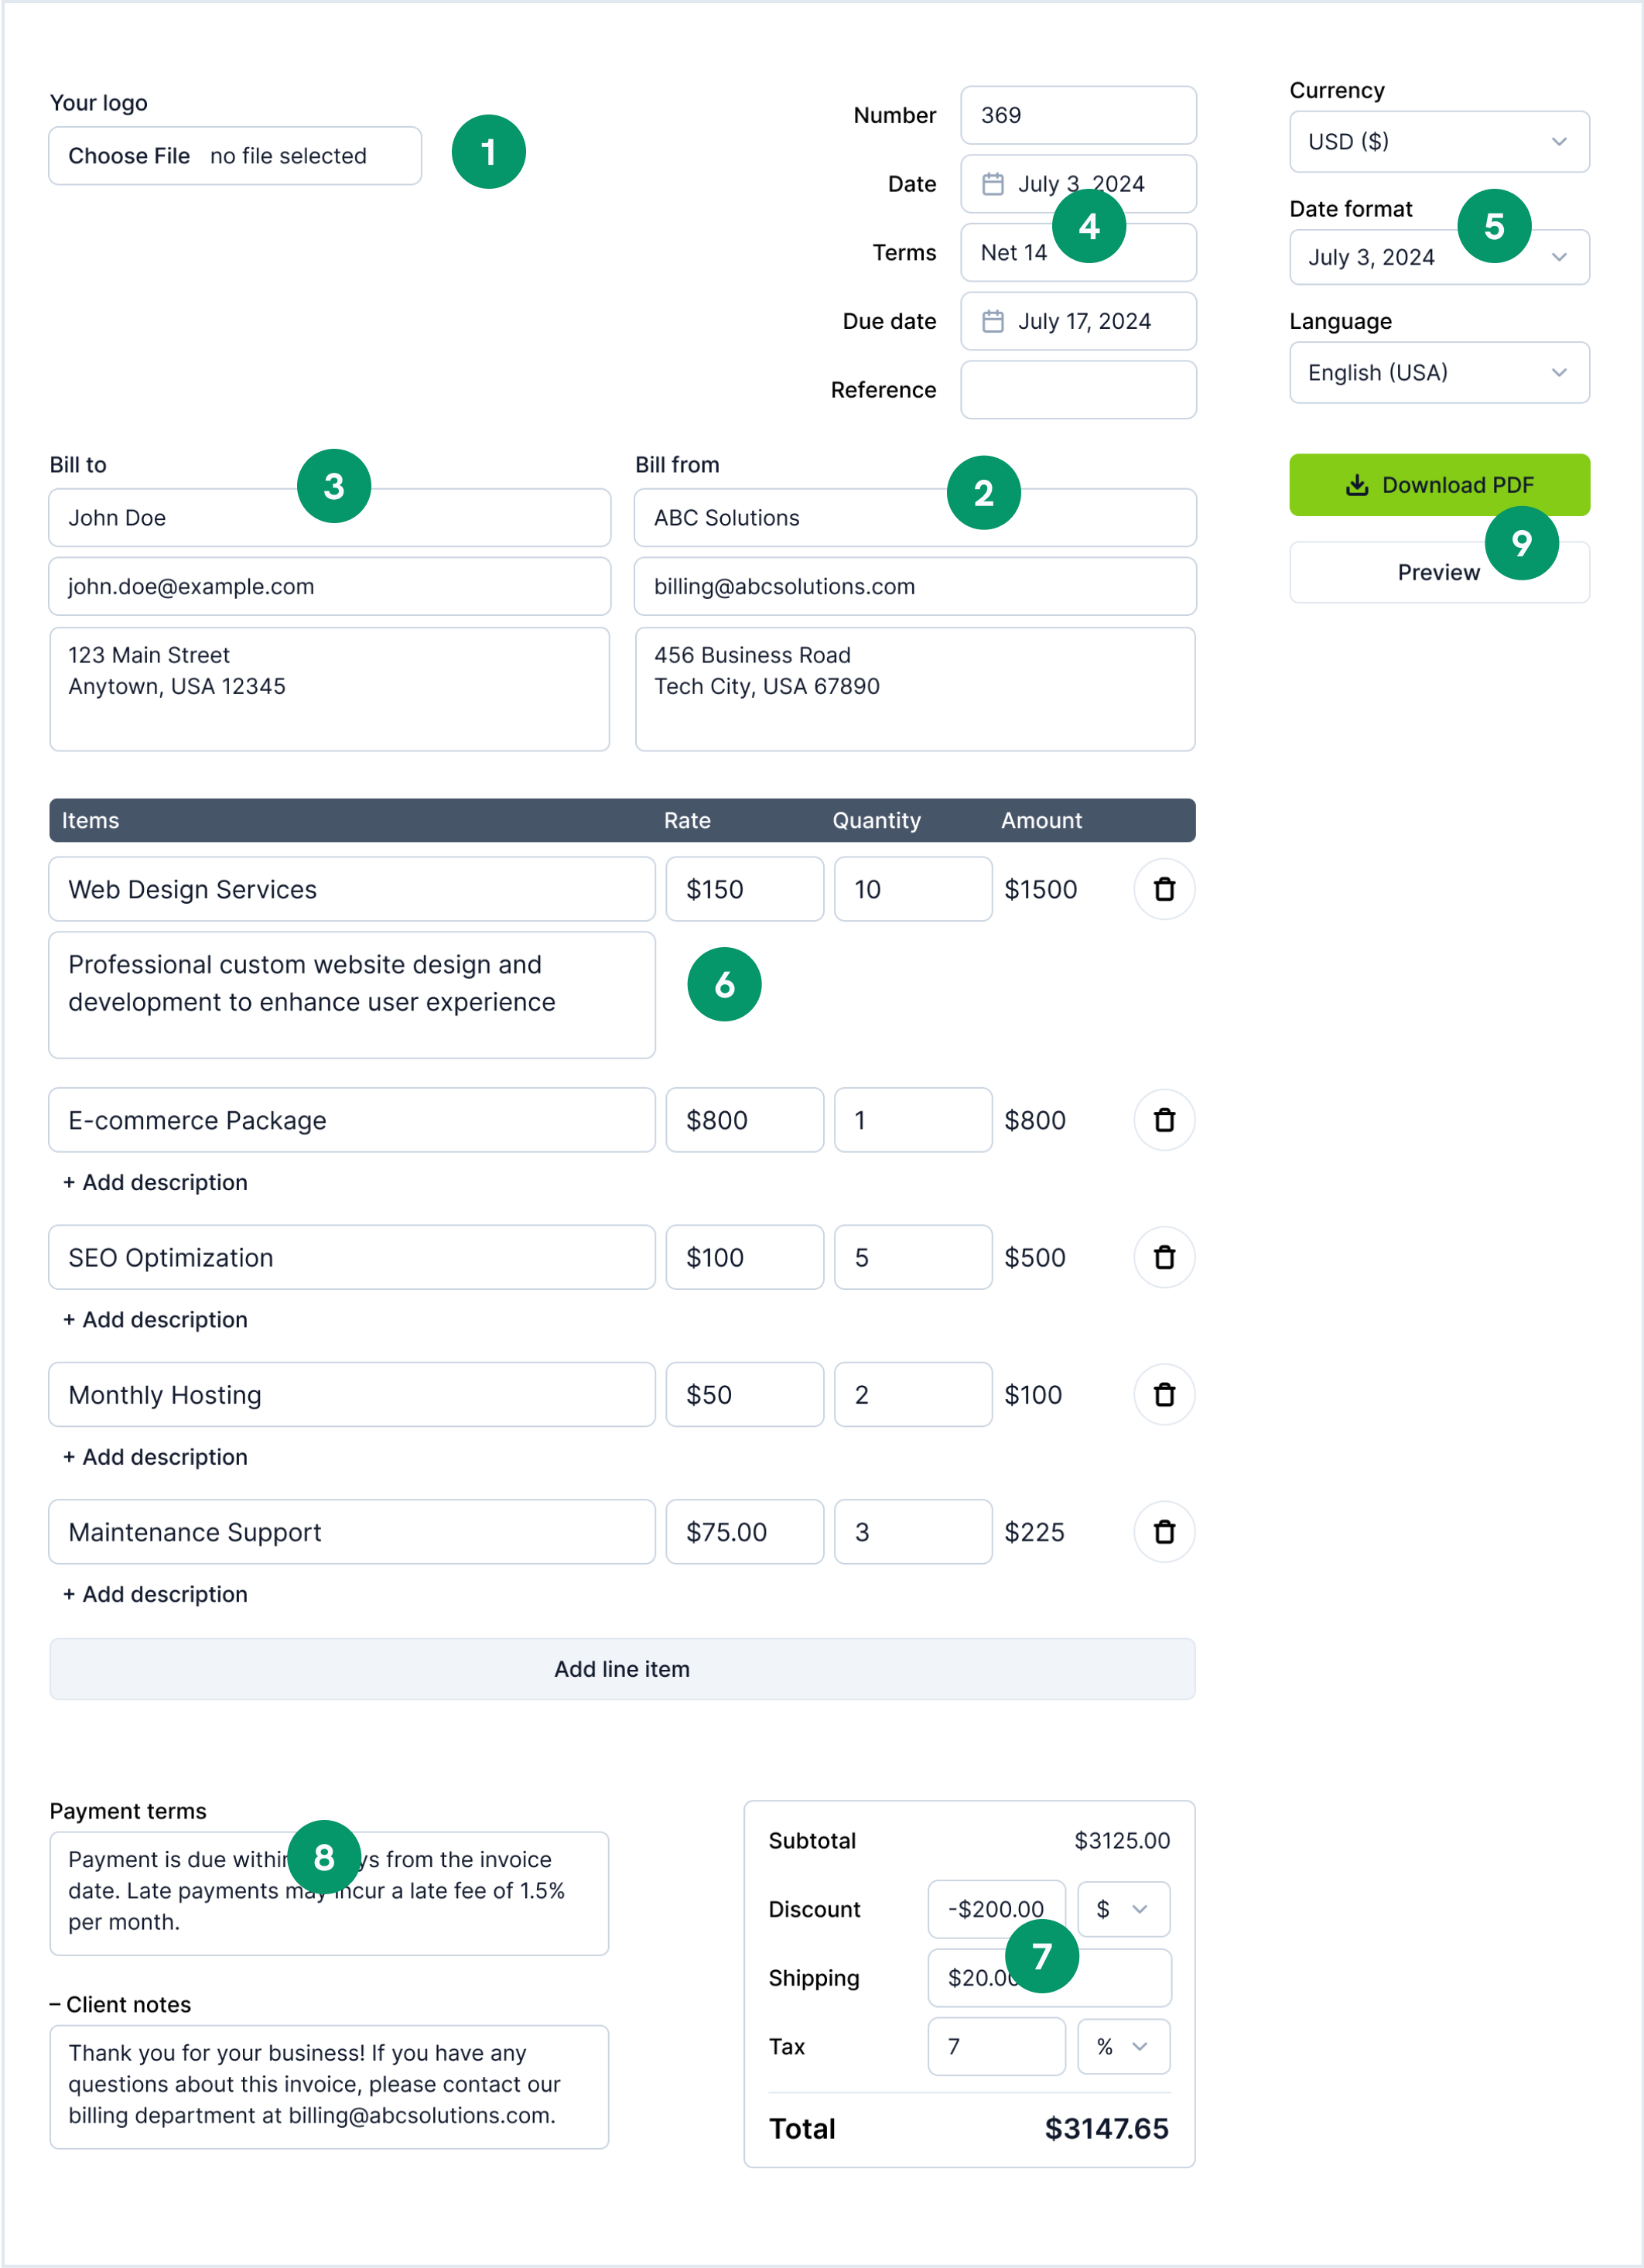Edit the Payment terms text box
The height and width of the screenshot is (2268, 1644).
(330, 1893)
